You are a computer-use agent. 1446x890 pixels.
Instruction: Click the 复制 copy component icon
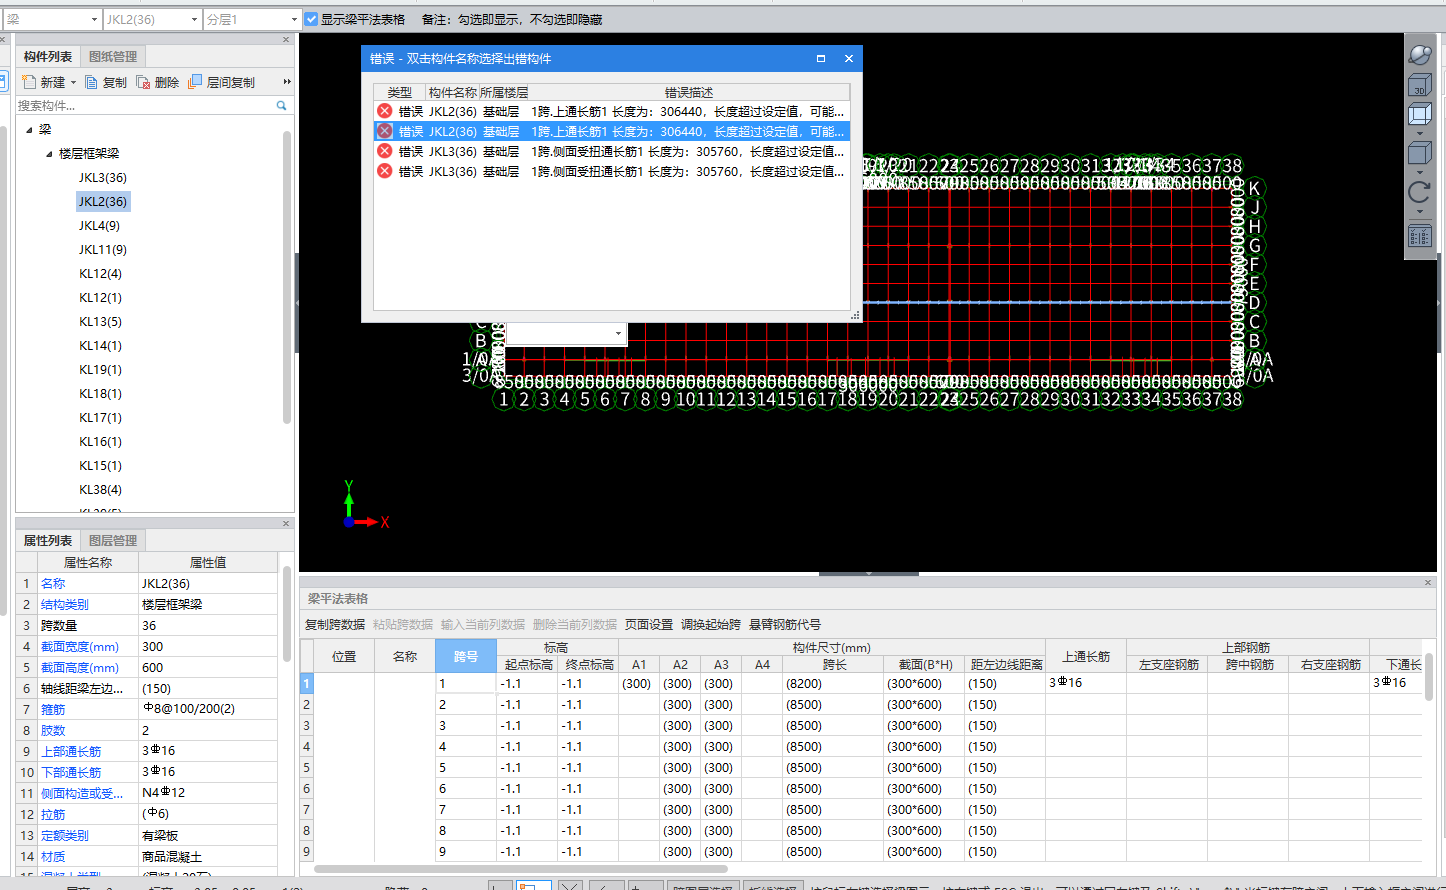tap(92, 82)
